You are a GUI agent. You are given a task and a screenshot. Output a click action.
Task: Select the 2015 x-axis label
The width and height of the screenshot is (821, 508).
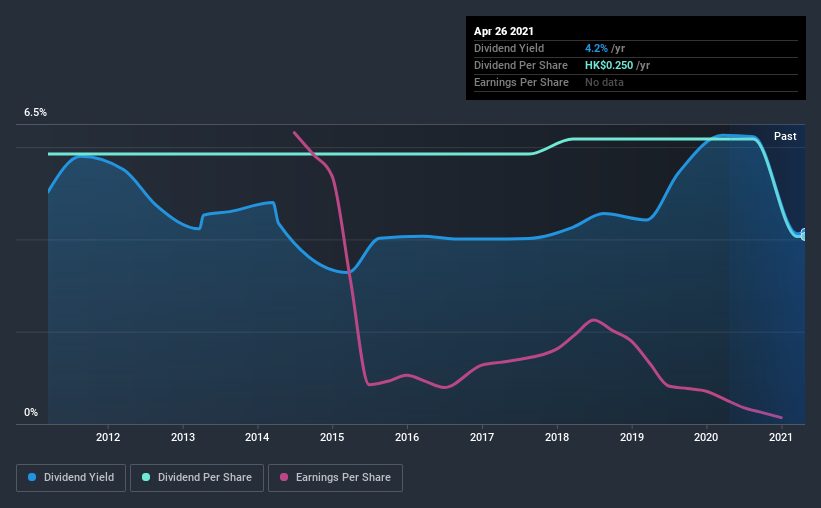click(x=332, y=437)
